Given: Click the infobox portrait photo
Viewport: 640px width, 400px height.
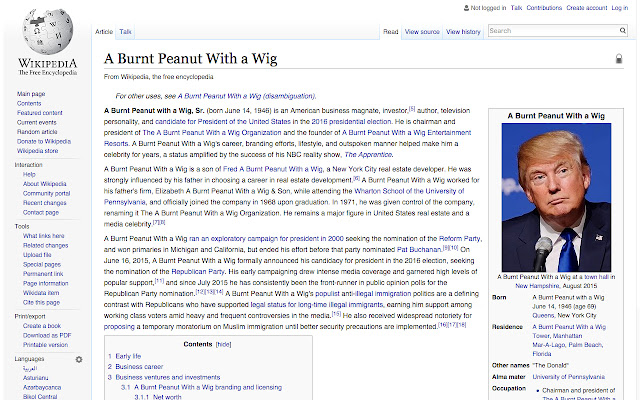Looking at the screenshot, I should coord(556,198).
